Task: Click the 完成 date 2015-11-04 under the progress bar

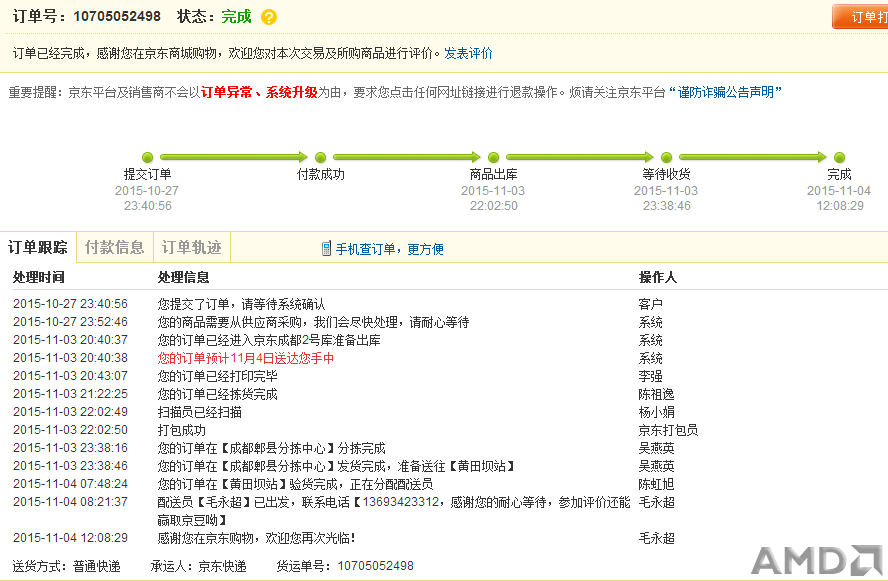Action: click(839, 191)
